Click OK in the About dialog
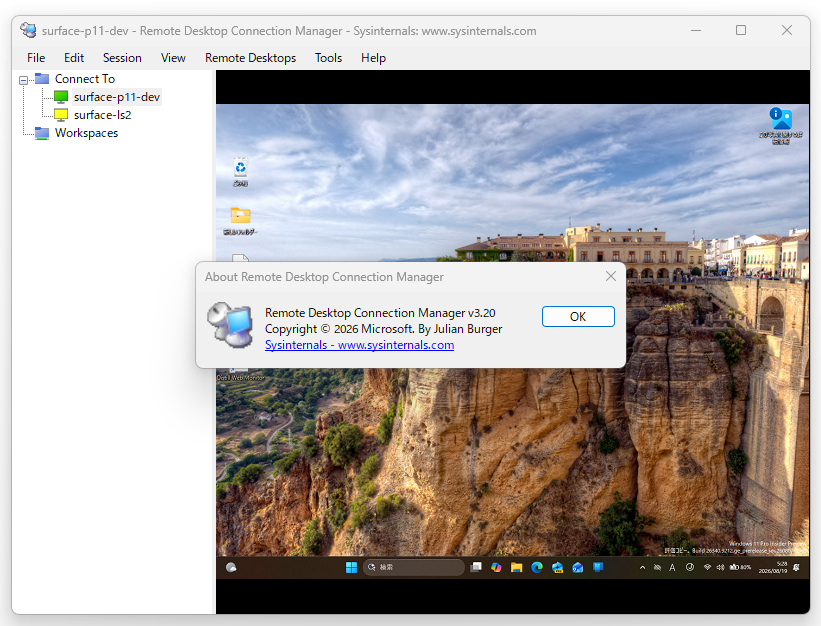The width and height of the screenshot is (821, 626). point(578,317)
